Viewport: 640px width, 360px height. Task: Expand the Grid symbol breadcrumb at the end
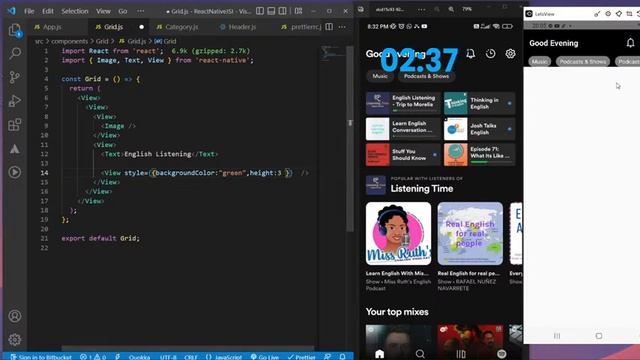pyautogui.click(x=165, y=41)
